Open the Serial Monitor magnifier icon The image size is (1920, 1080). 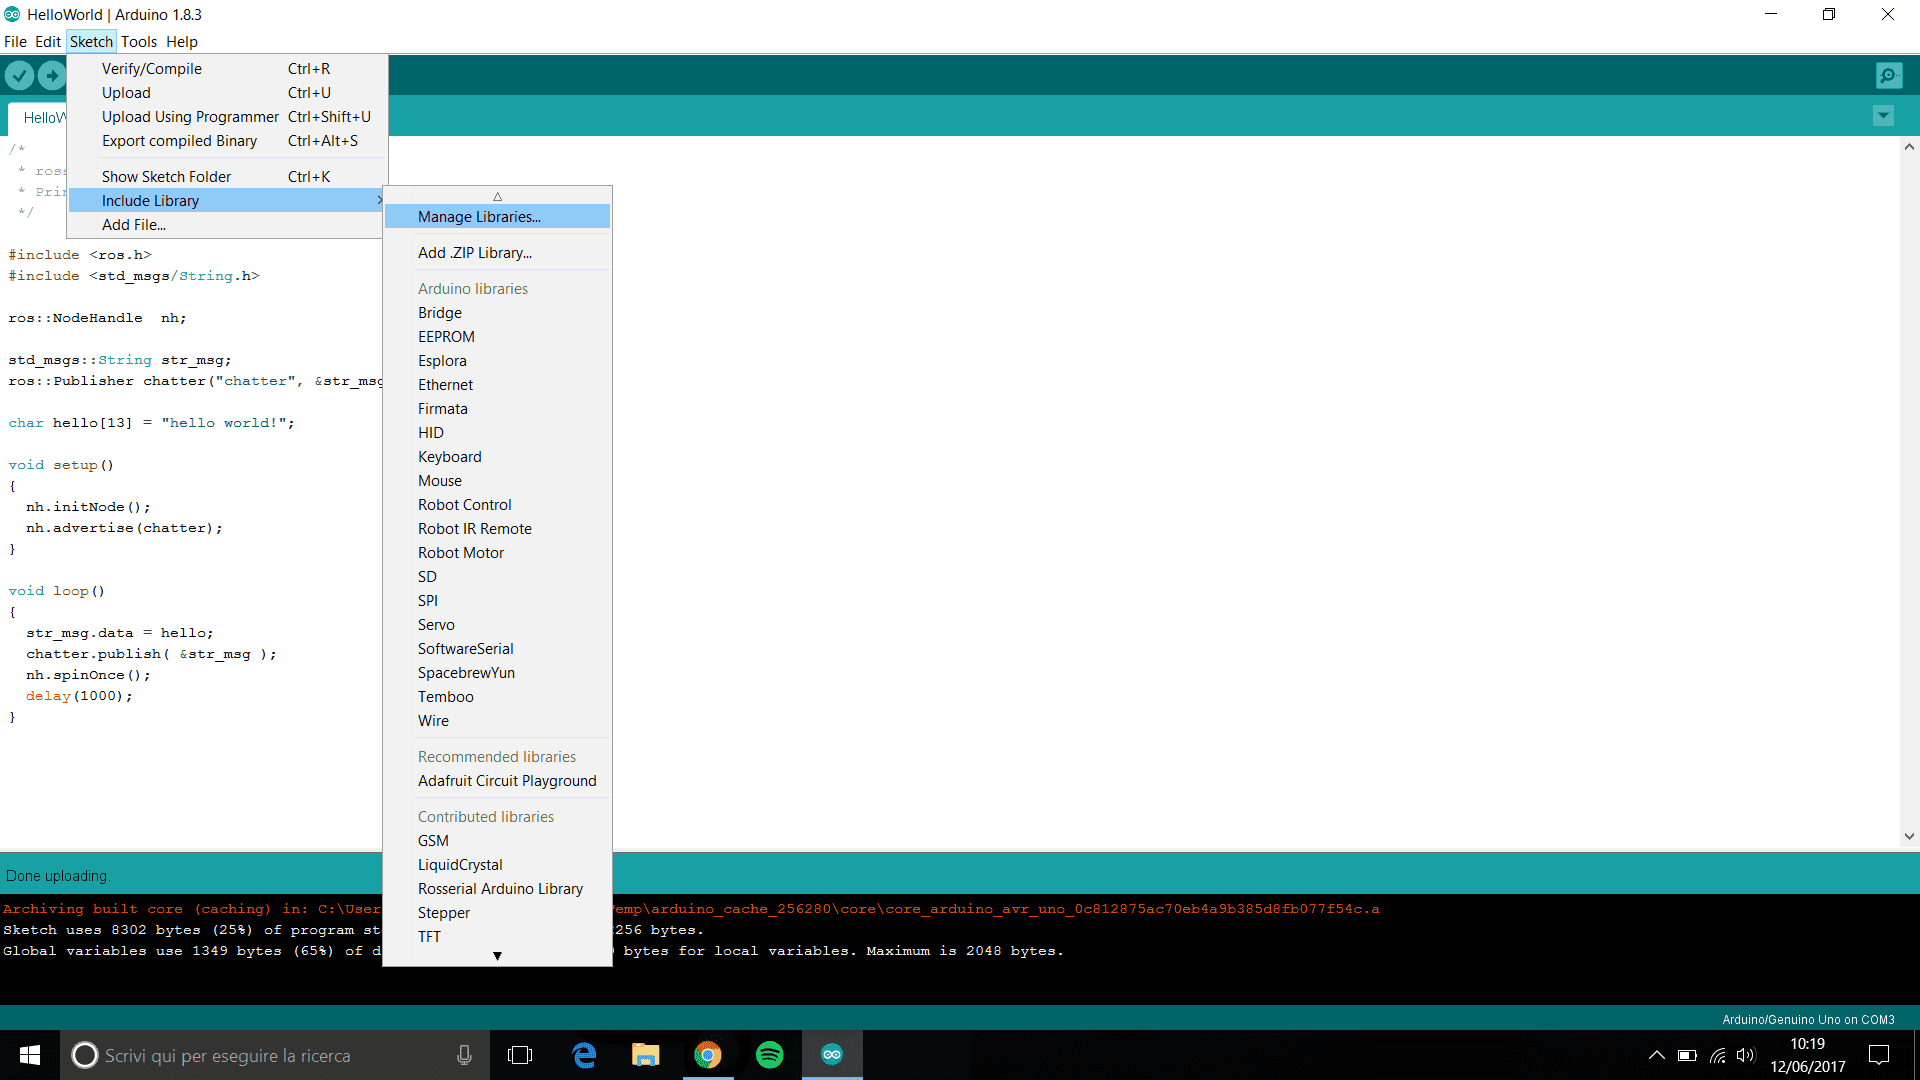point(1888,75)
